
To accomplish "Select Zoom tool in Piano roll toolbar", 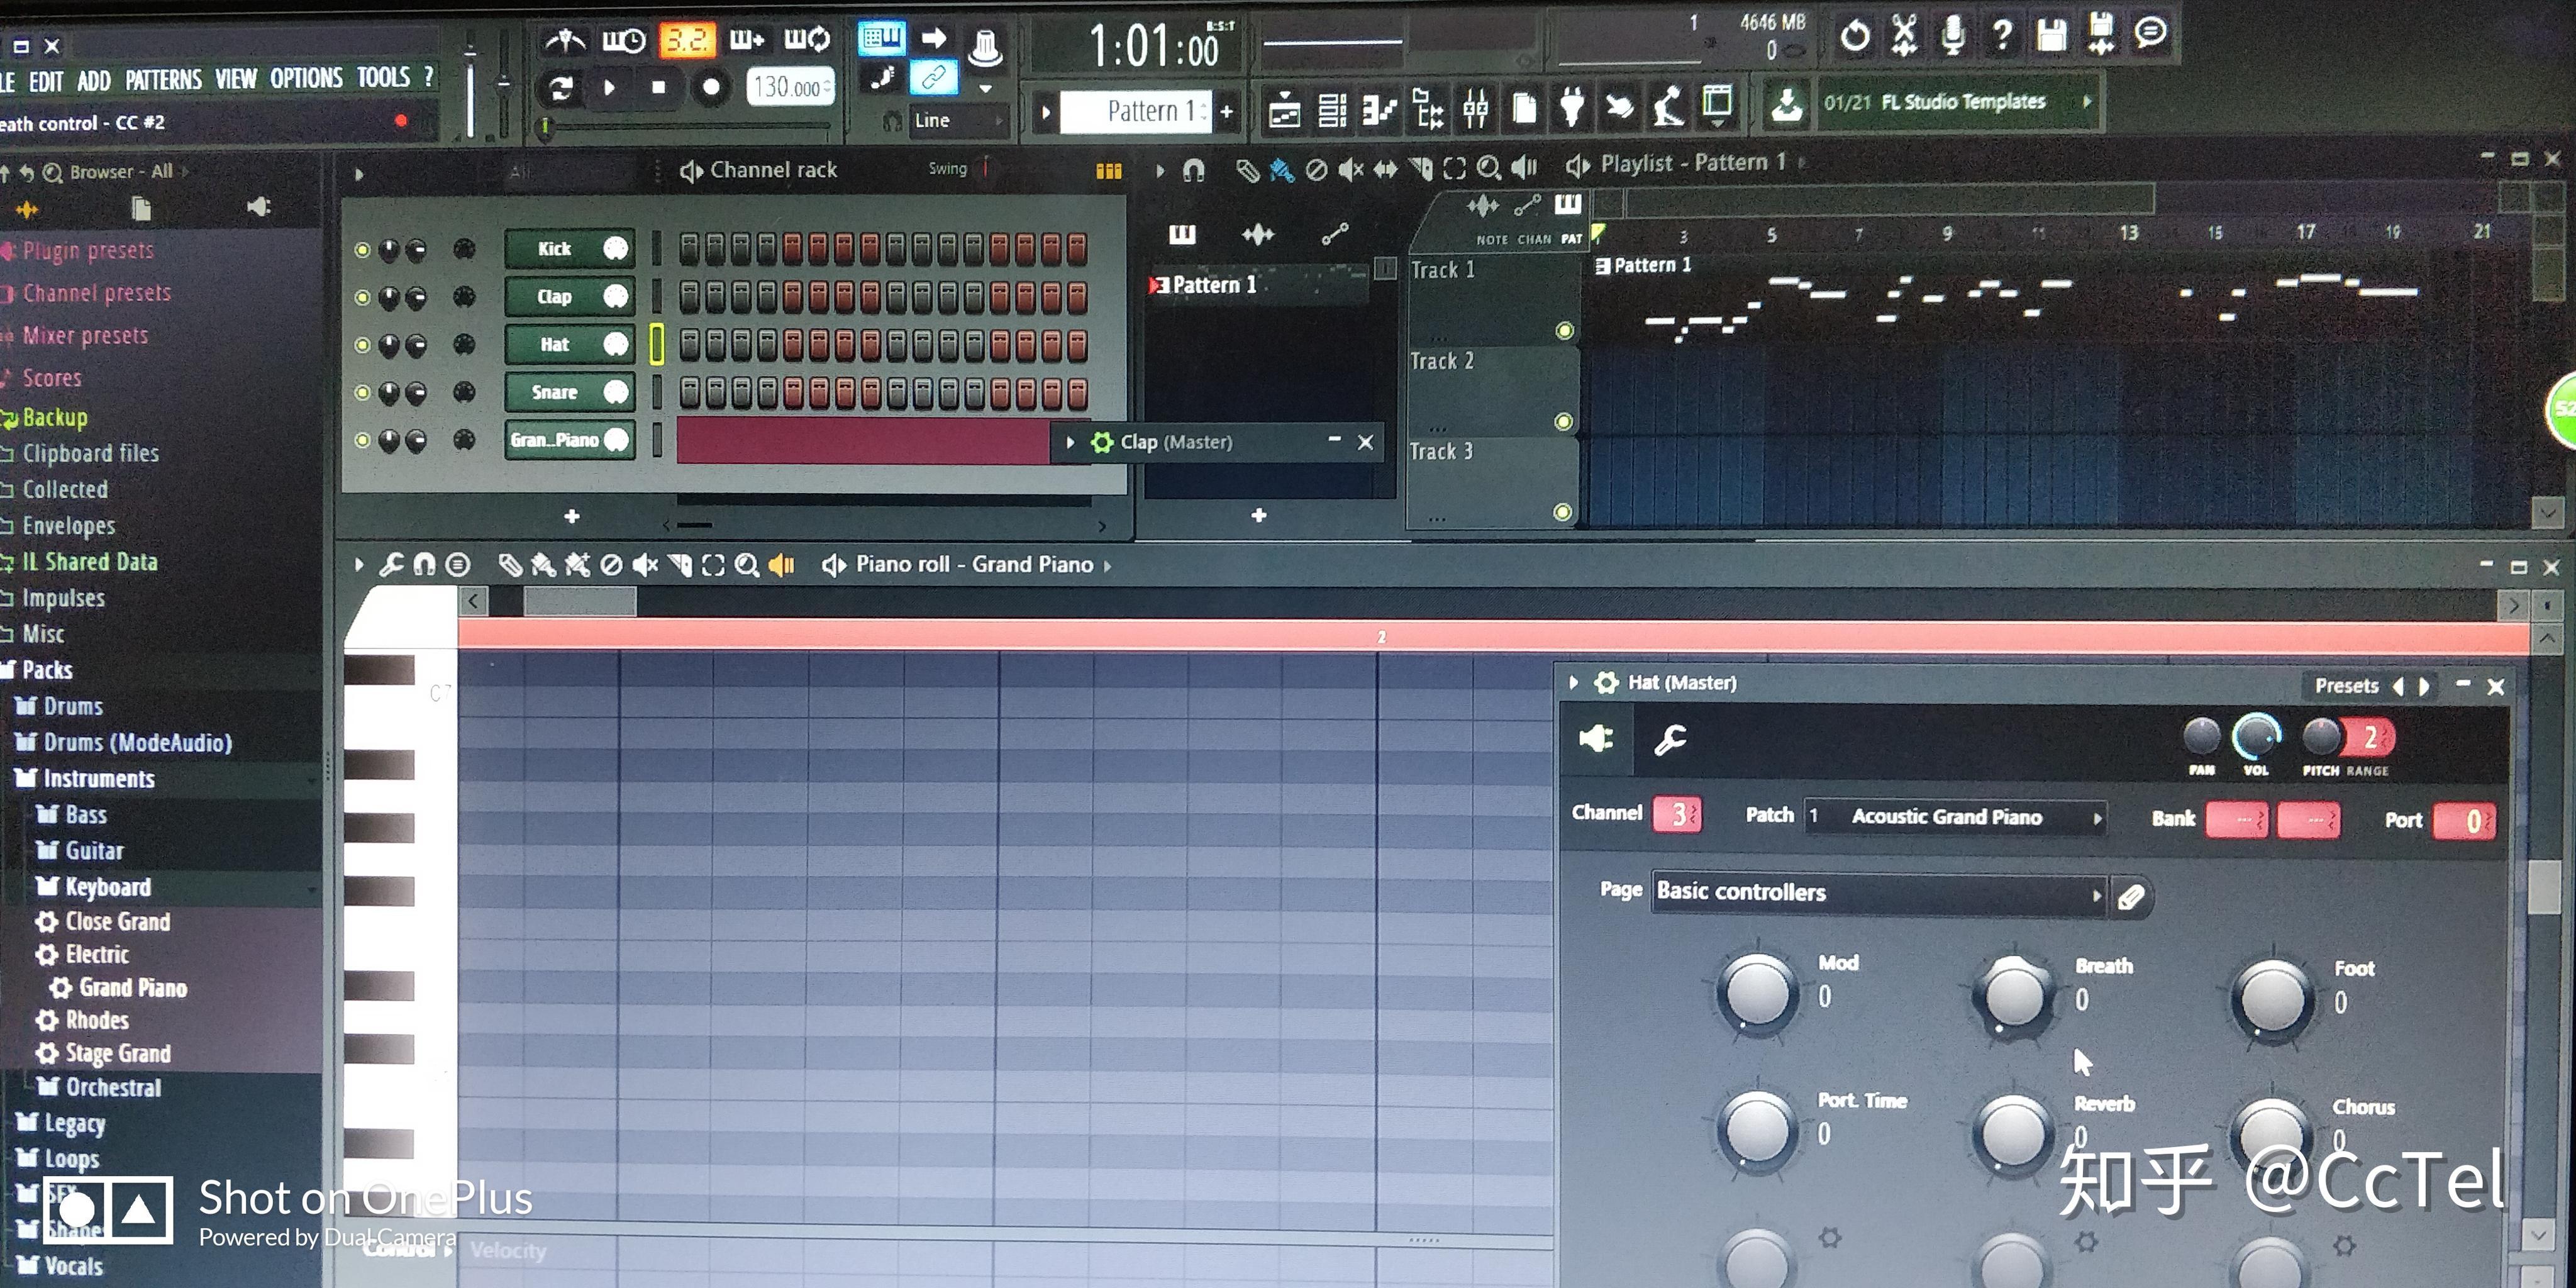I will click(747, 565).
